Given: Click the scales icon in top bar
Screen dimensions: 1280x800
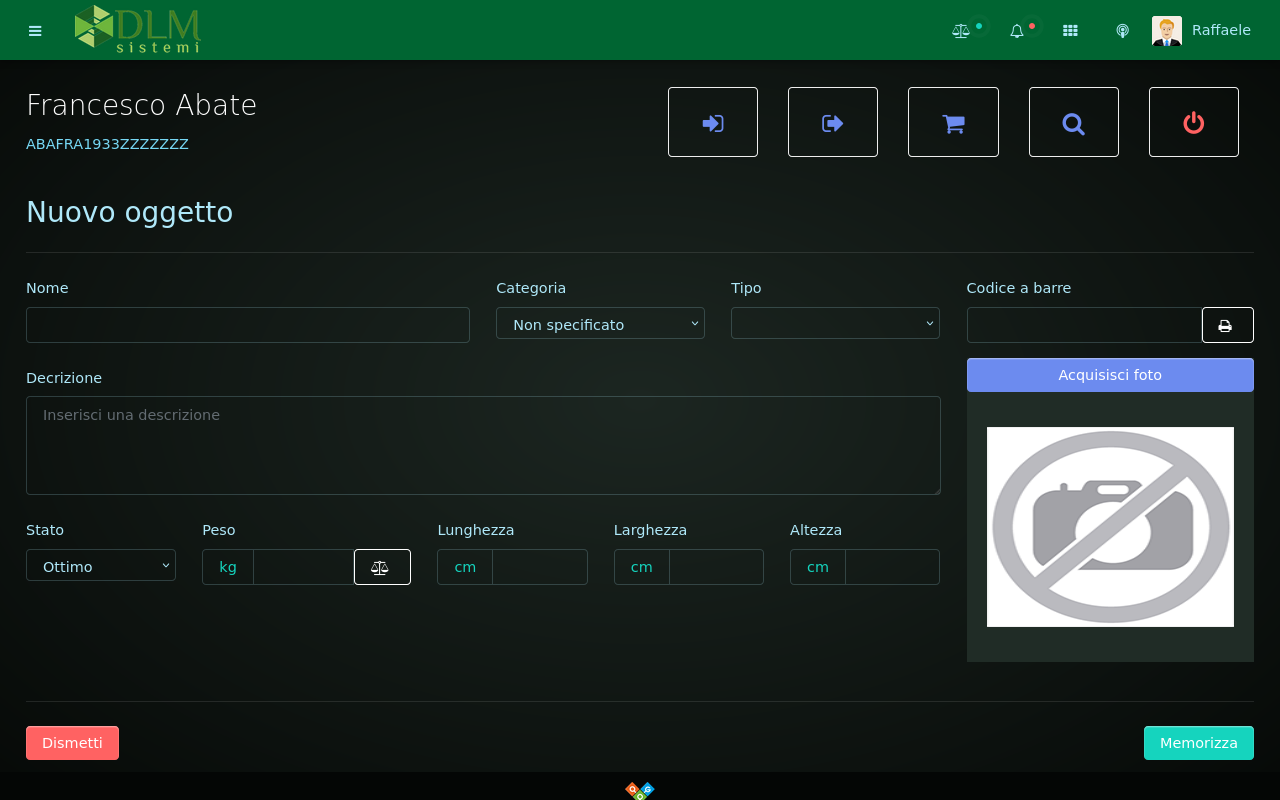Looking at the screenshot, I should (961, 31).
